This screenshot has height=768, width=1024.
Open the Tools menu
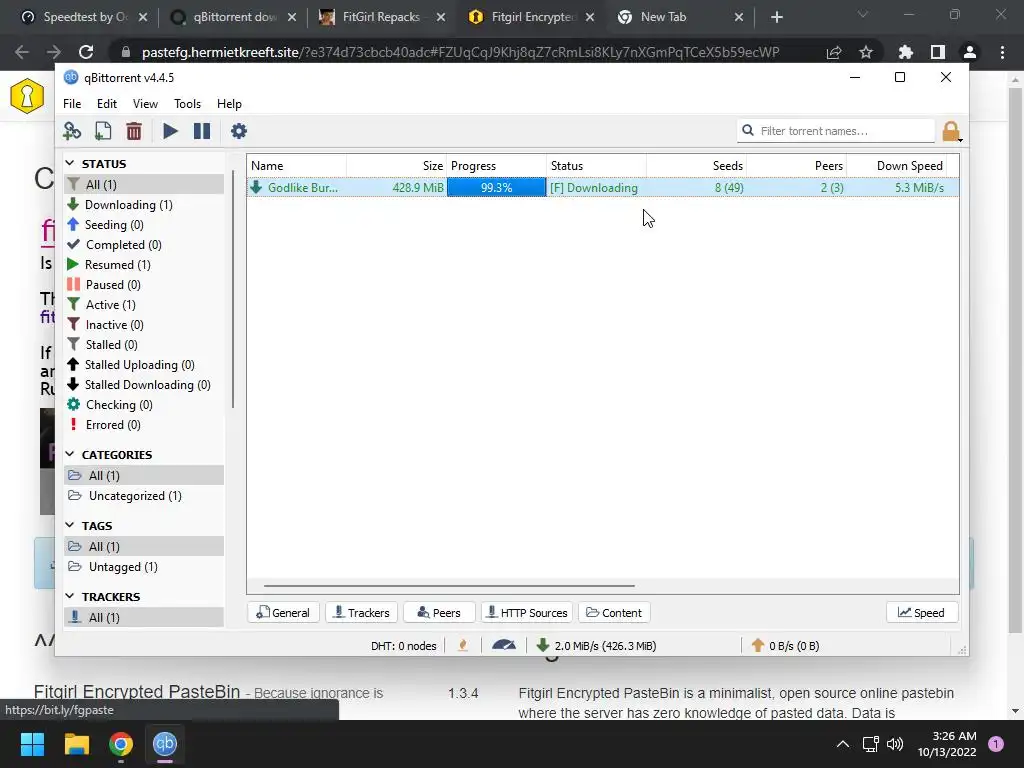coord(187,104)
